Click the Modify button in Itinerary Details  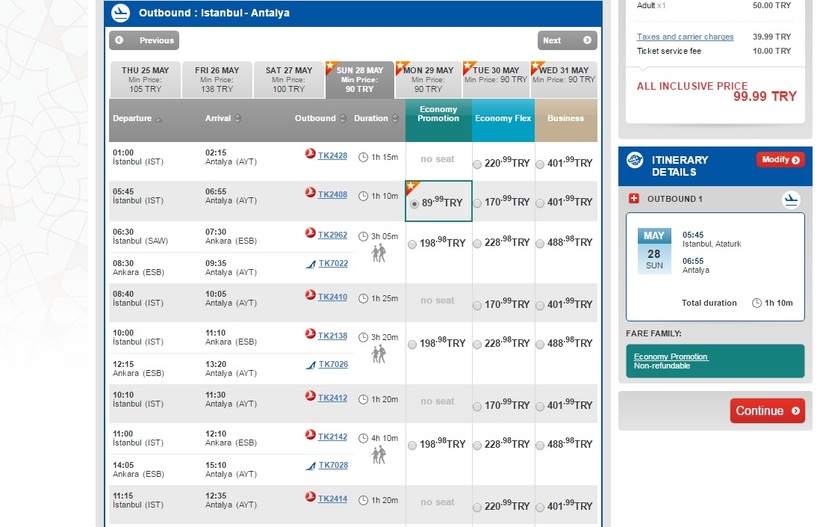780,159
